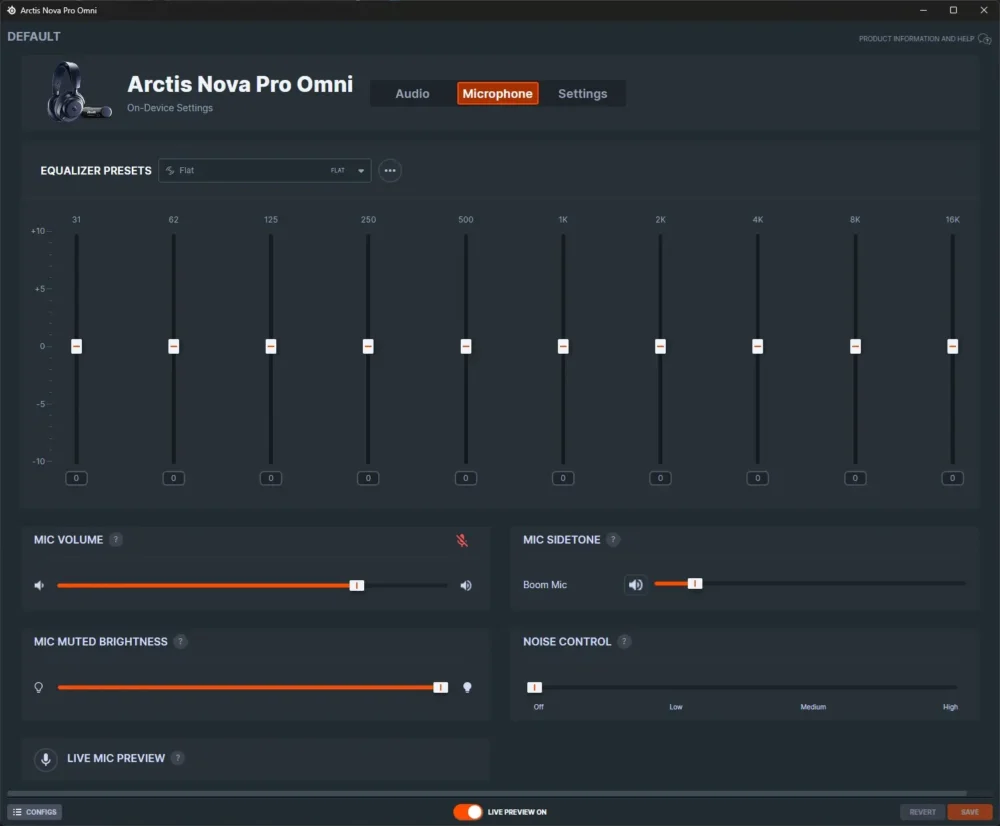The height and width of the screenshot is (826, 1000).
Task: Click the Noise Control Off label
Action: point(539,707)
